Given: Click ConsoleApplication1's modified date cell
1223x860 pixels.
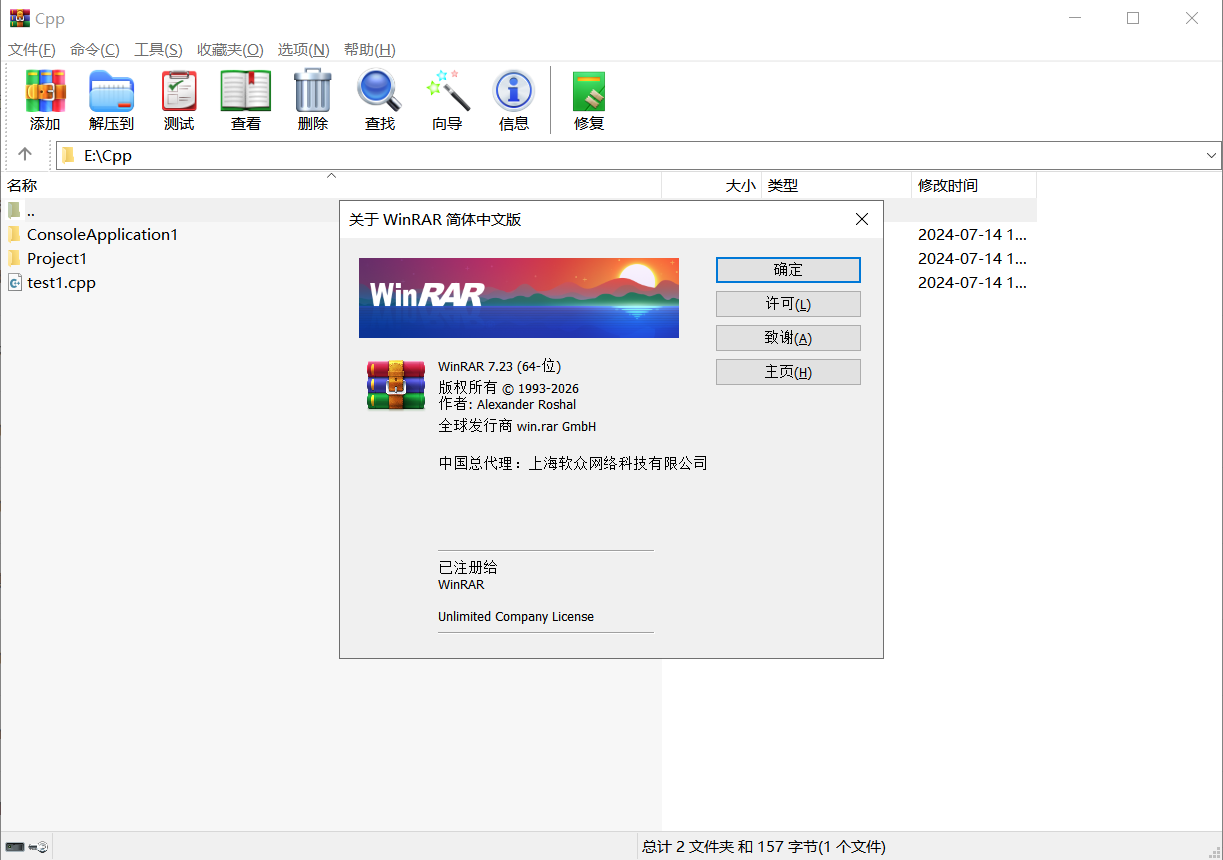Looking at the screenshot, I should pos(973,234).
